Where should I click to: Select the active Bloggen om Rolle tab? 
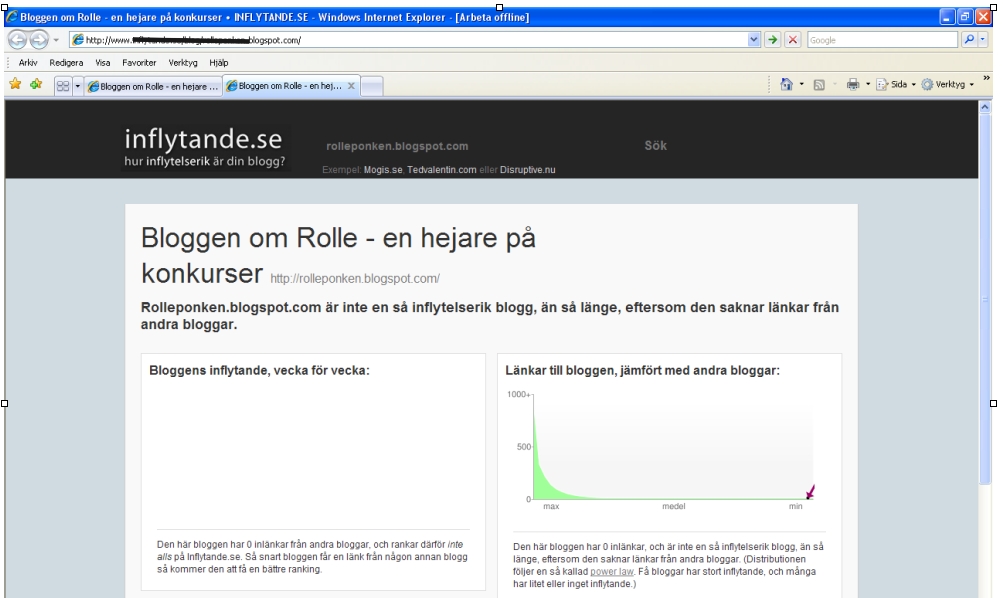291,86
